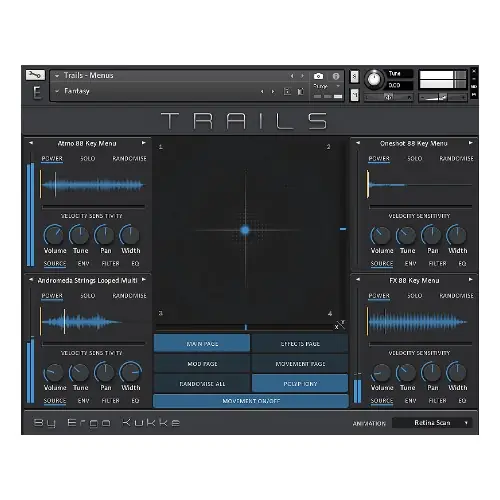
Task: Toggle POWER on Atmo 88 Key Menu layer
Action: tap(52, 159)
